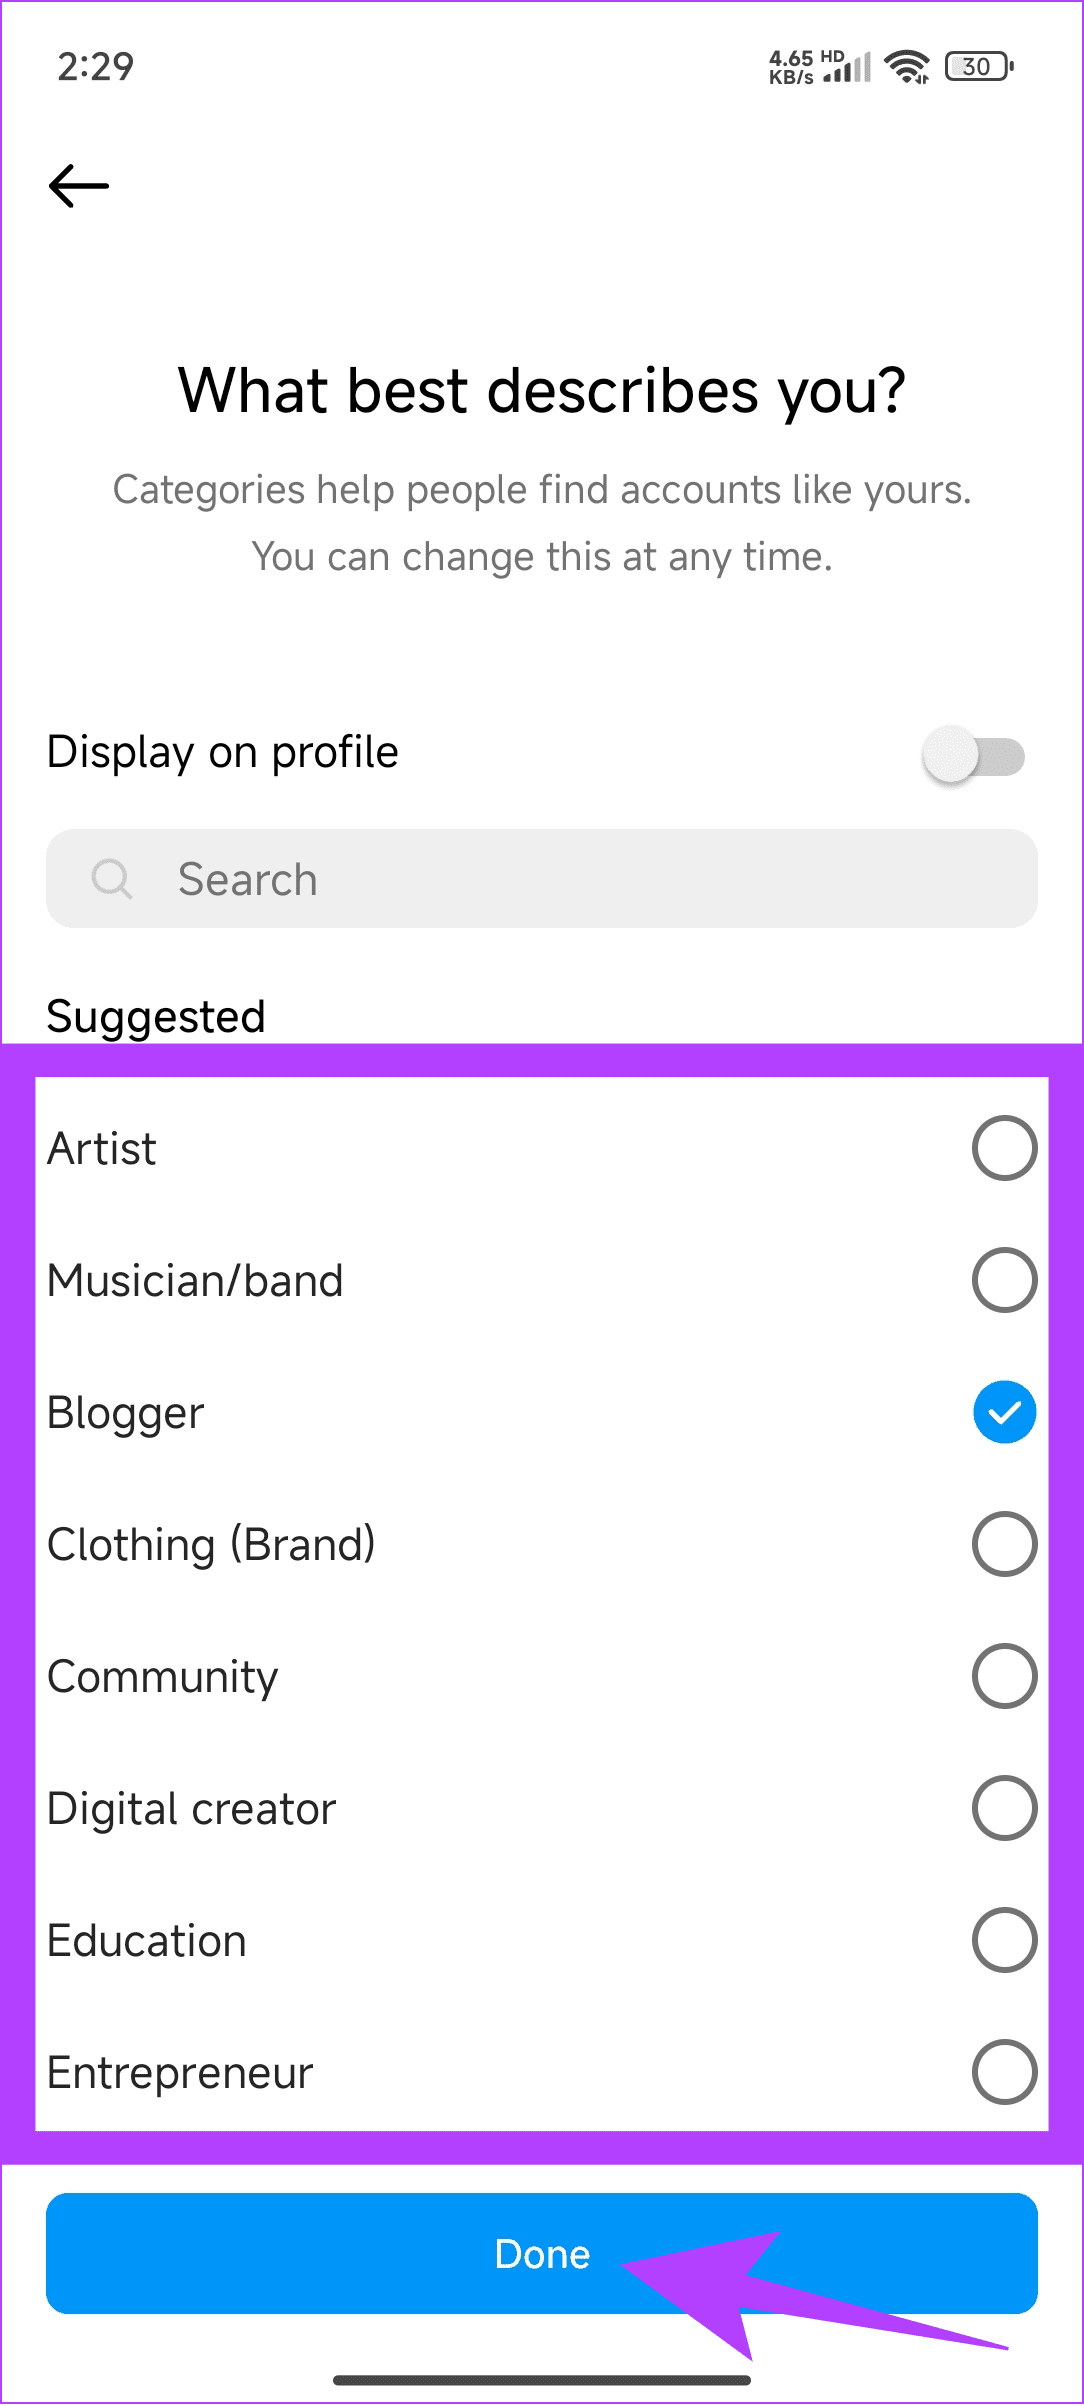Choose the Education radio button
This screenshot has width=1084, height=2406.
[x=1004, y=1940]
